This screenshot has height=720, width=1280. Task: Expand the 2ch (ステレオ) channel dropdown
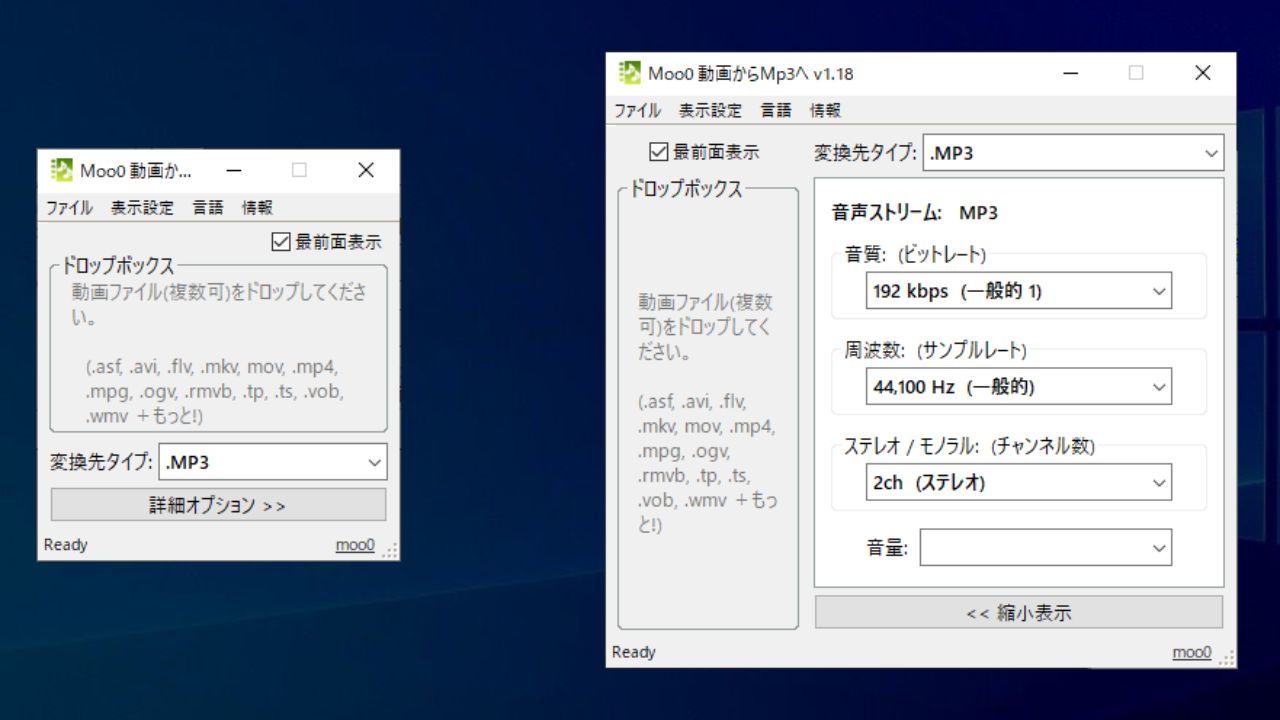point(1019,482)
